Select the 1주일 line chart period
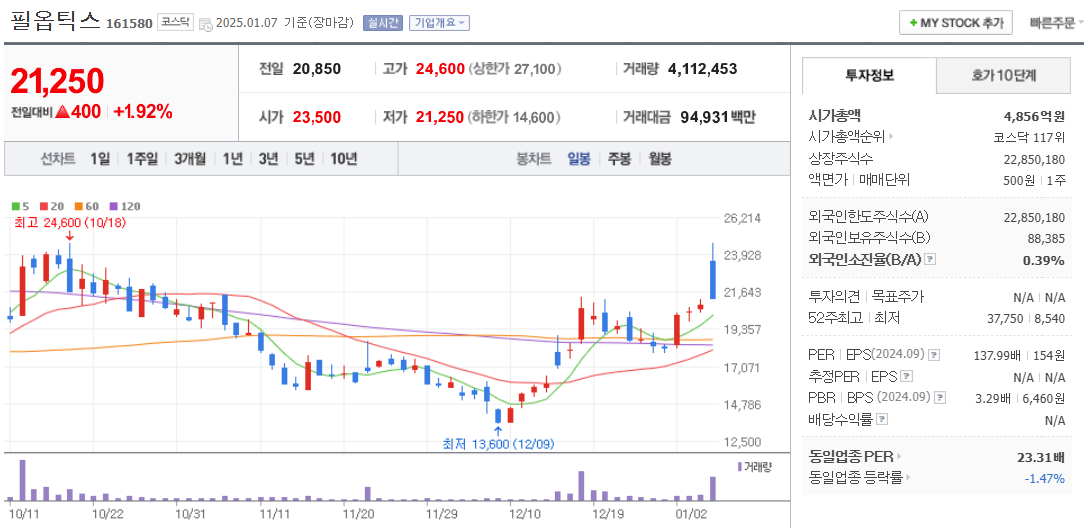 point(143,159)
